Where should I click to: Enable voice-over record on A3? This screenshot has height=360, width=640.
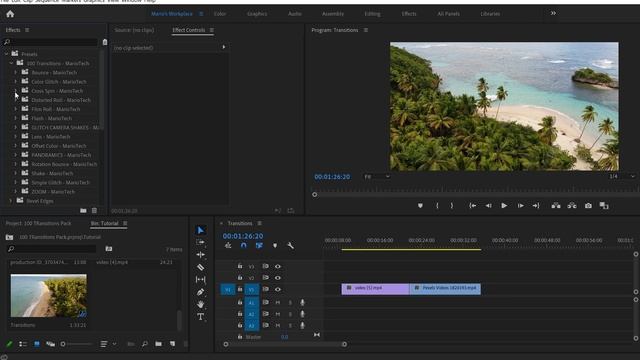pos(302,325)
